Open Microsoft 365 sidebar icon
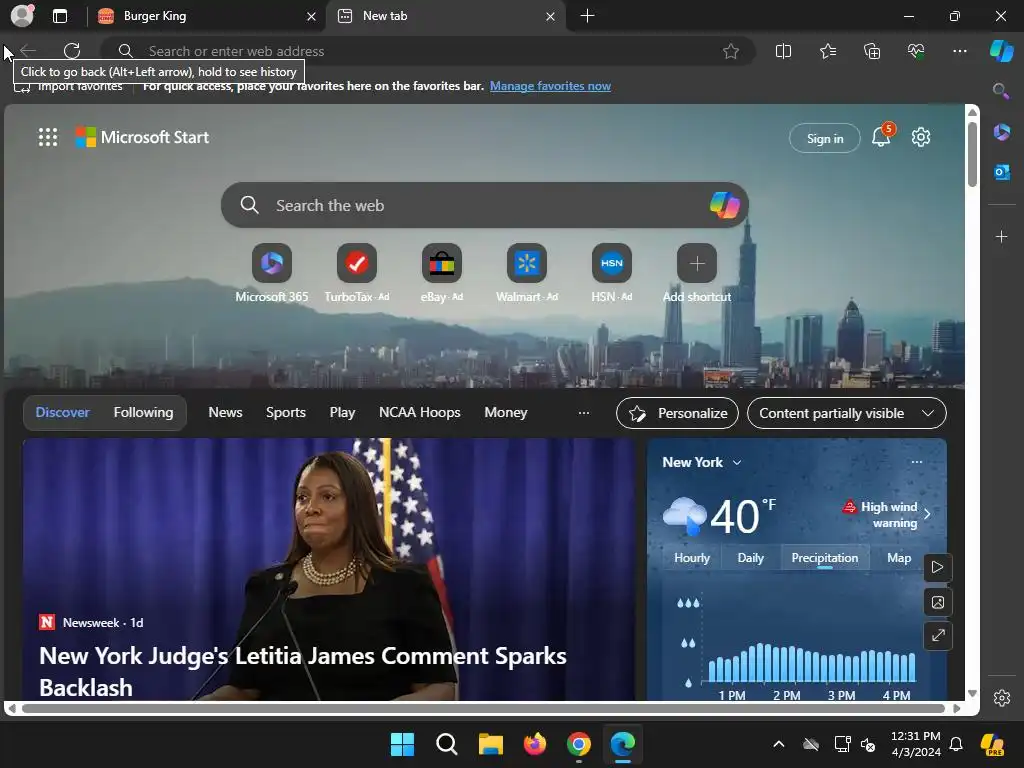 pos(1001,132)
